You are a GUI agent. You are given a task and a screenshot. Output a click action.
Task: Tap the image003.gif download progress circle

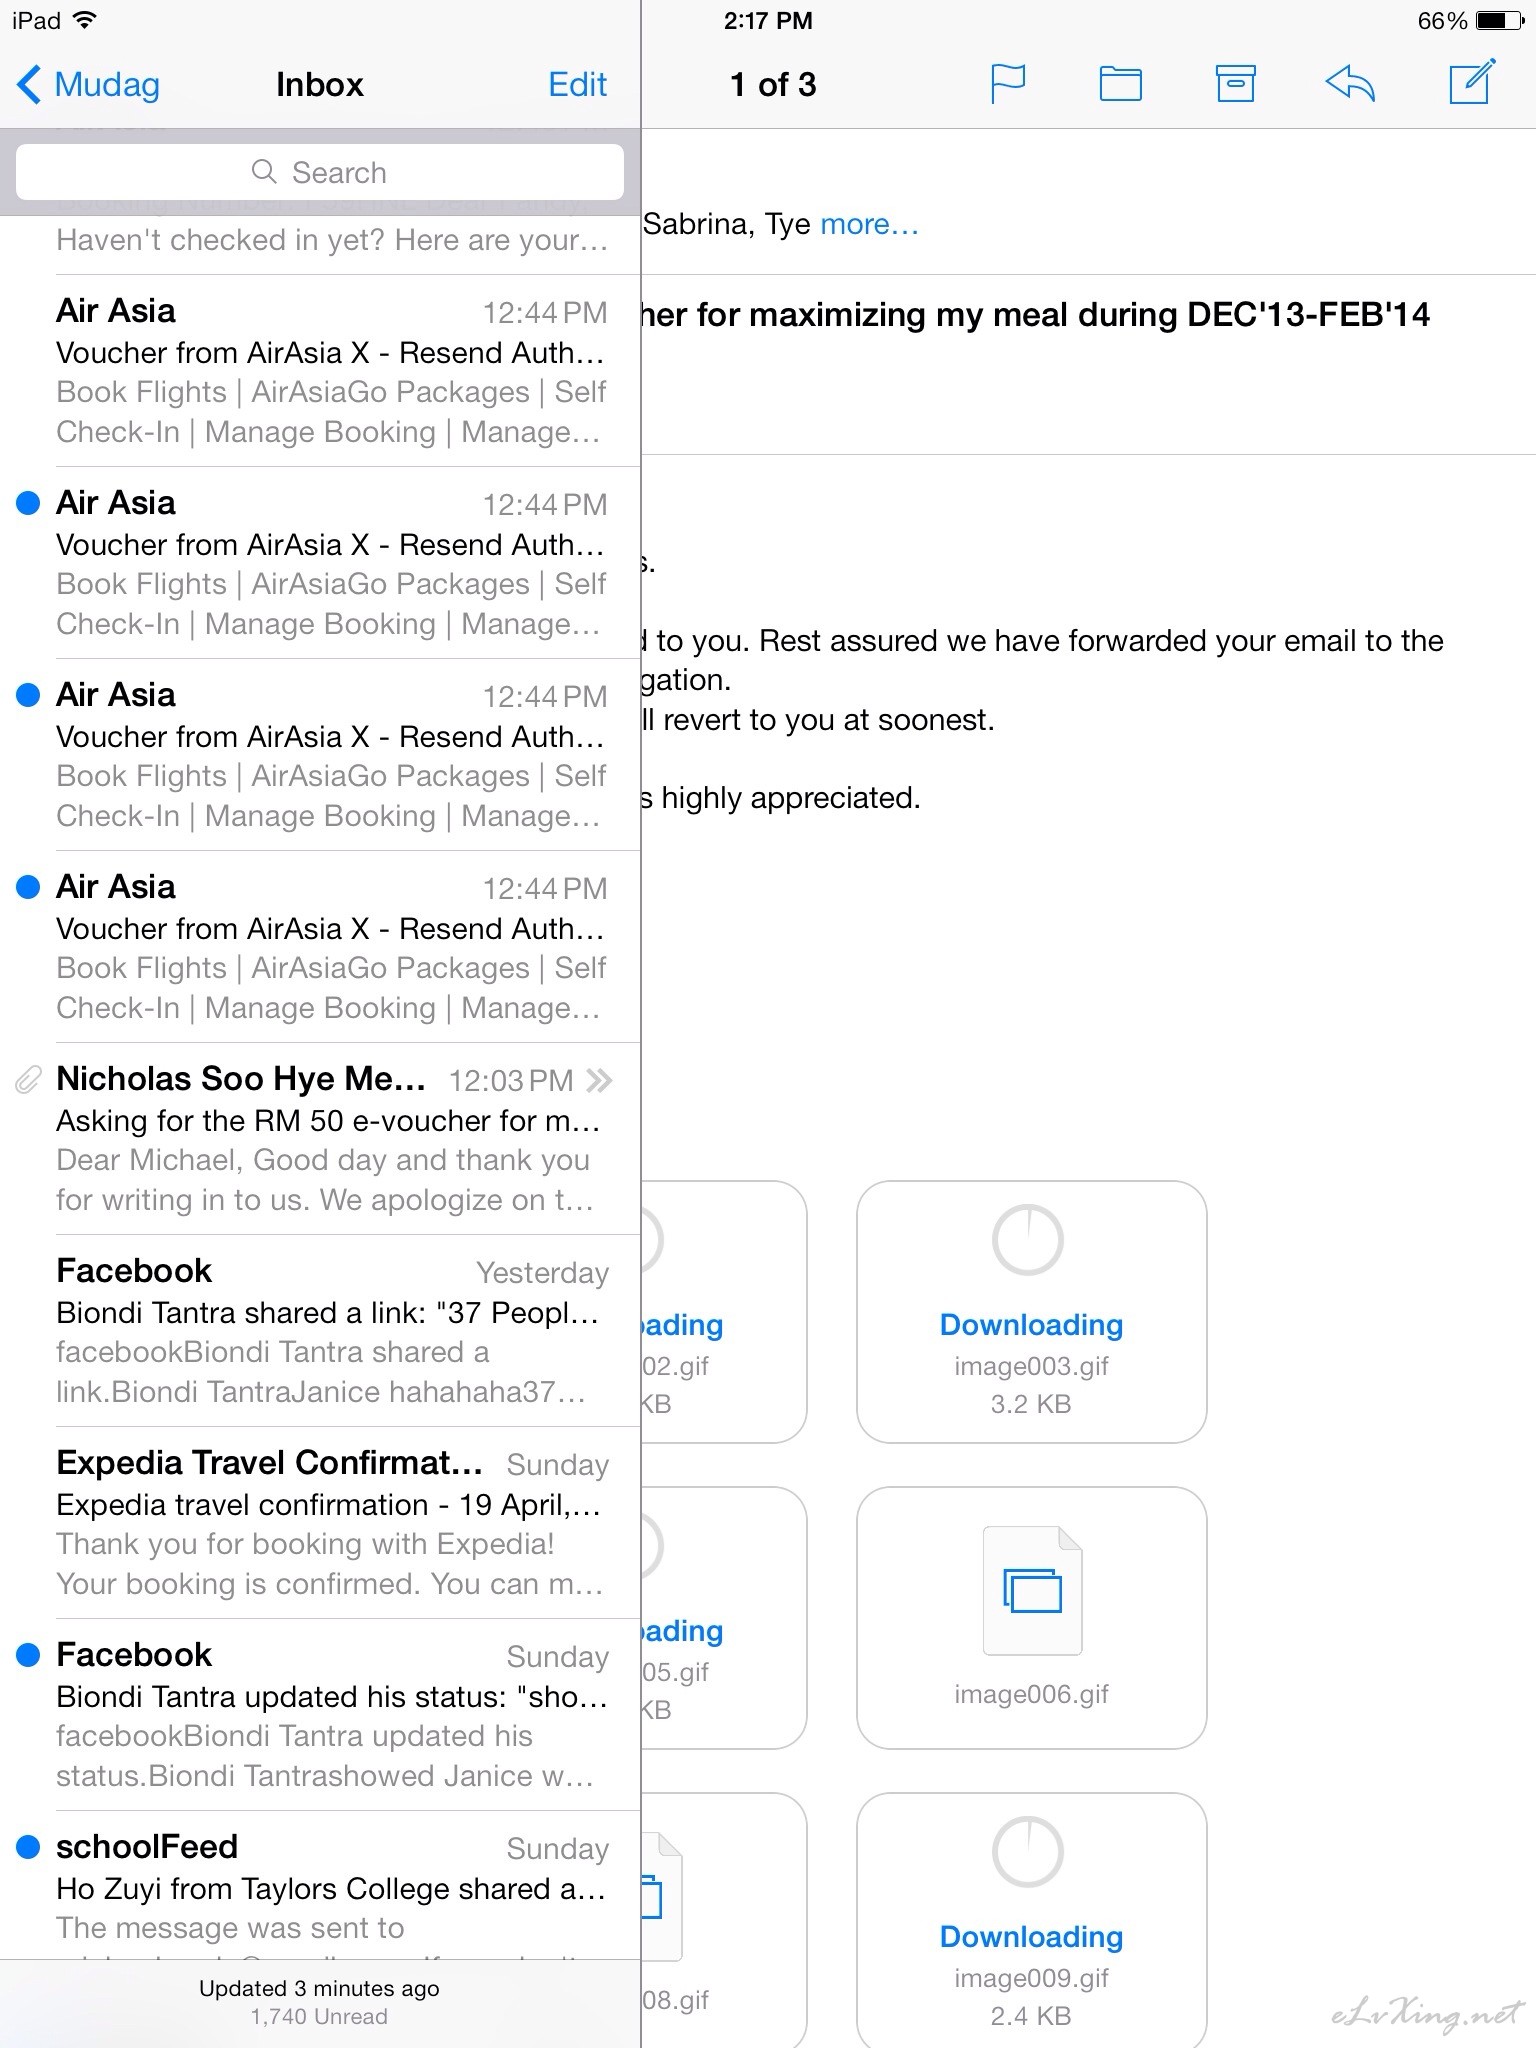pyautogui.click(x=1028, y=1240)
